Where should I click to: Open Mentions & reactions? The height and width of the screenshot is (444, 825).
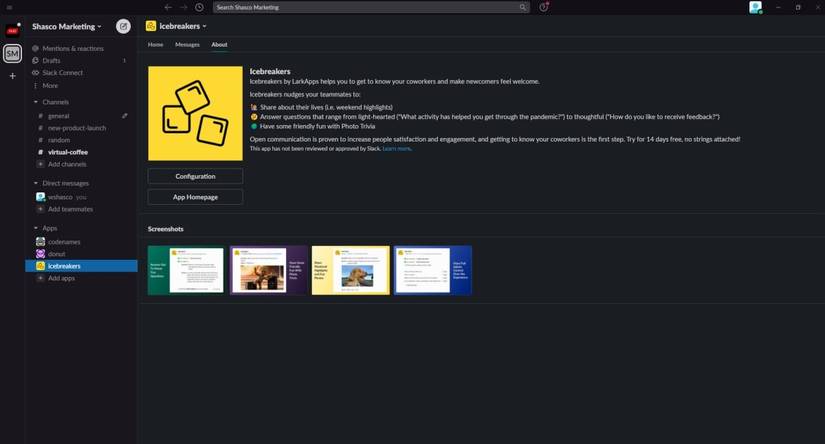73,48
